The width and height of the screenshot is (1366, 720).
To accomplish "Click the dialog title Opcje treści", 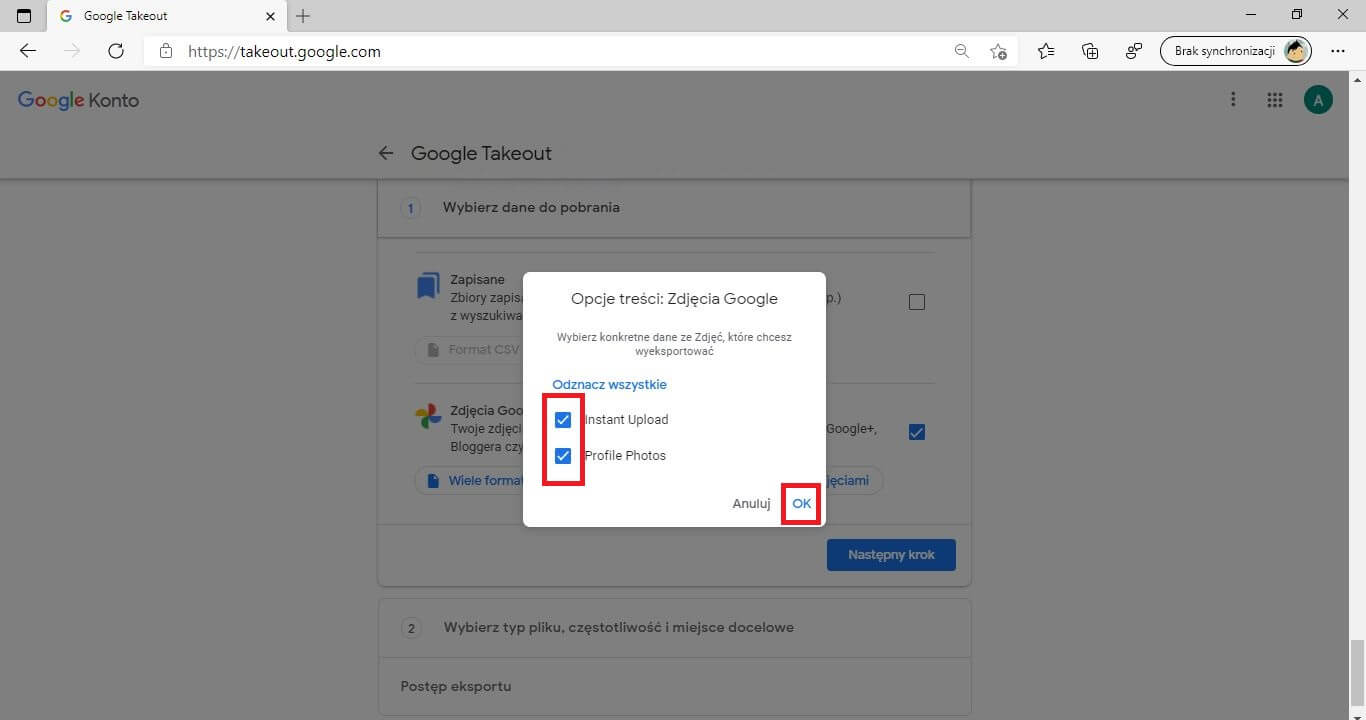I will pyautogui.click(x=674, y=299).
